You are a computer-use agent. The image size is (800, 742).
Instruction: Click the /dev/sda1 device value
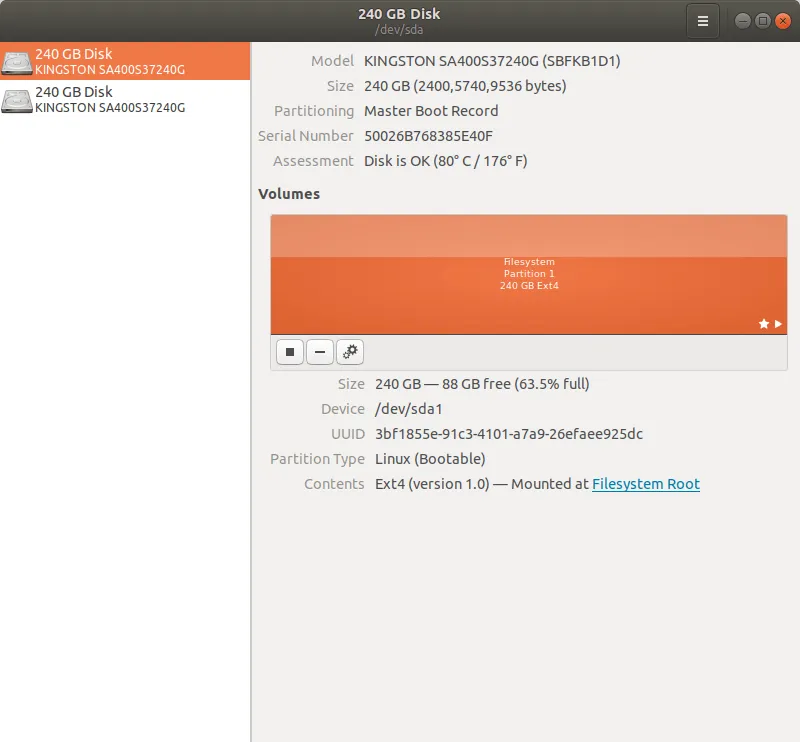[408, 409]
